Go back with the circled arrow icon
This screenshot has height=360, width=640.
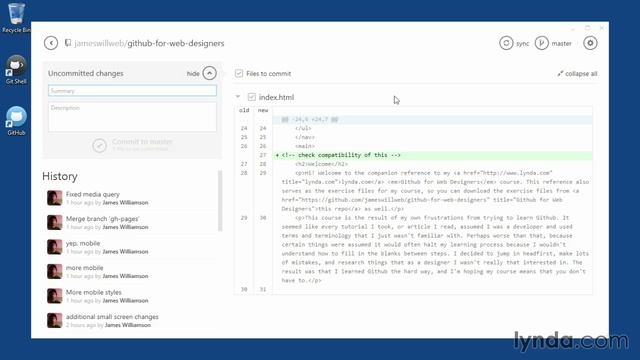click(x=51, y=43)
